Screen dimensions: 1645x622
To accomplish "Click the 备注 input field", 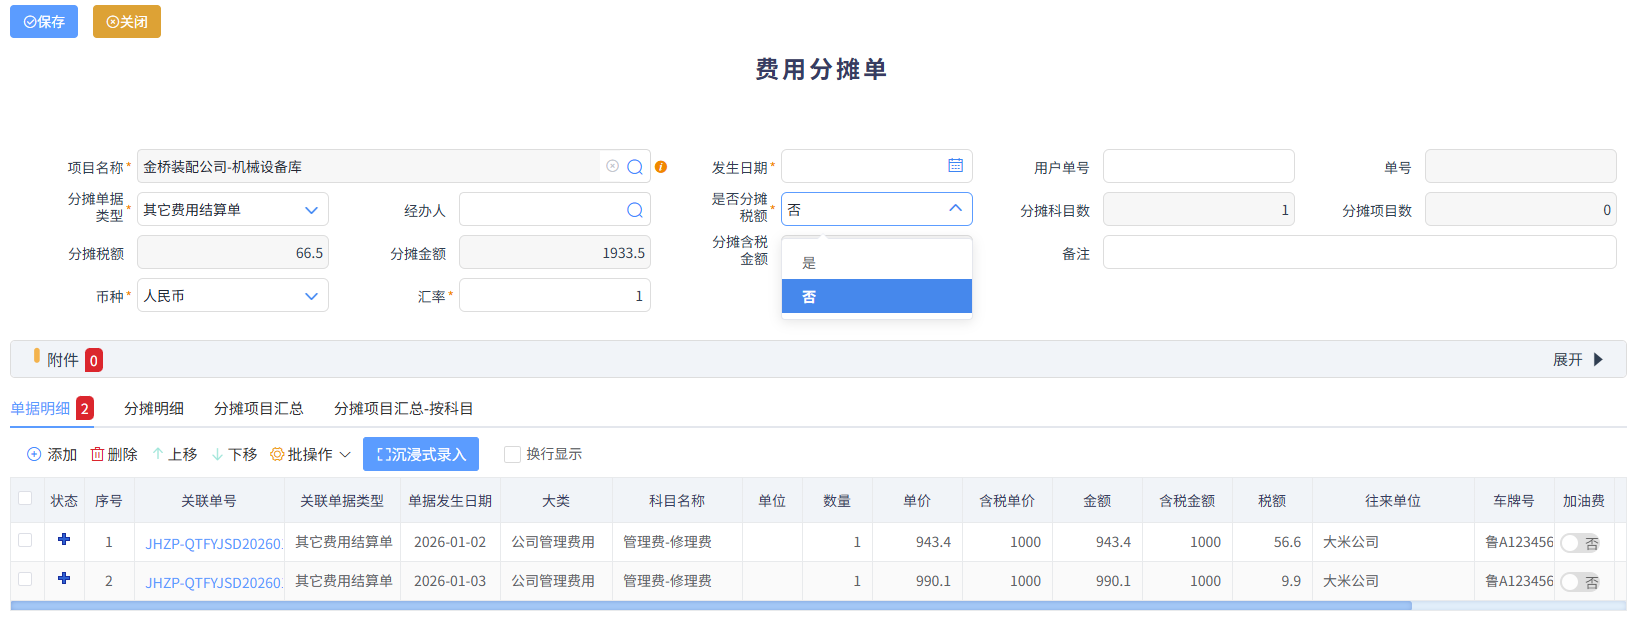I will (x=1360, y=252).
